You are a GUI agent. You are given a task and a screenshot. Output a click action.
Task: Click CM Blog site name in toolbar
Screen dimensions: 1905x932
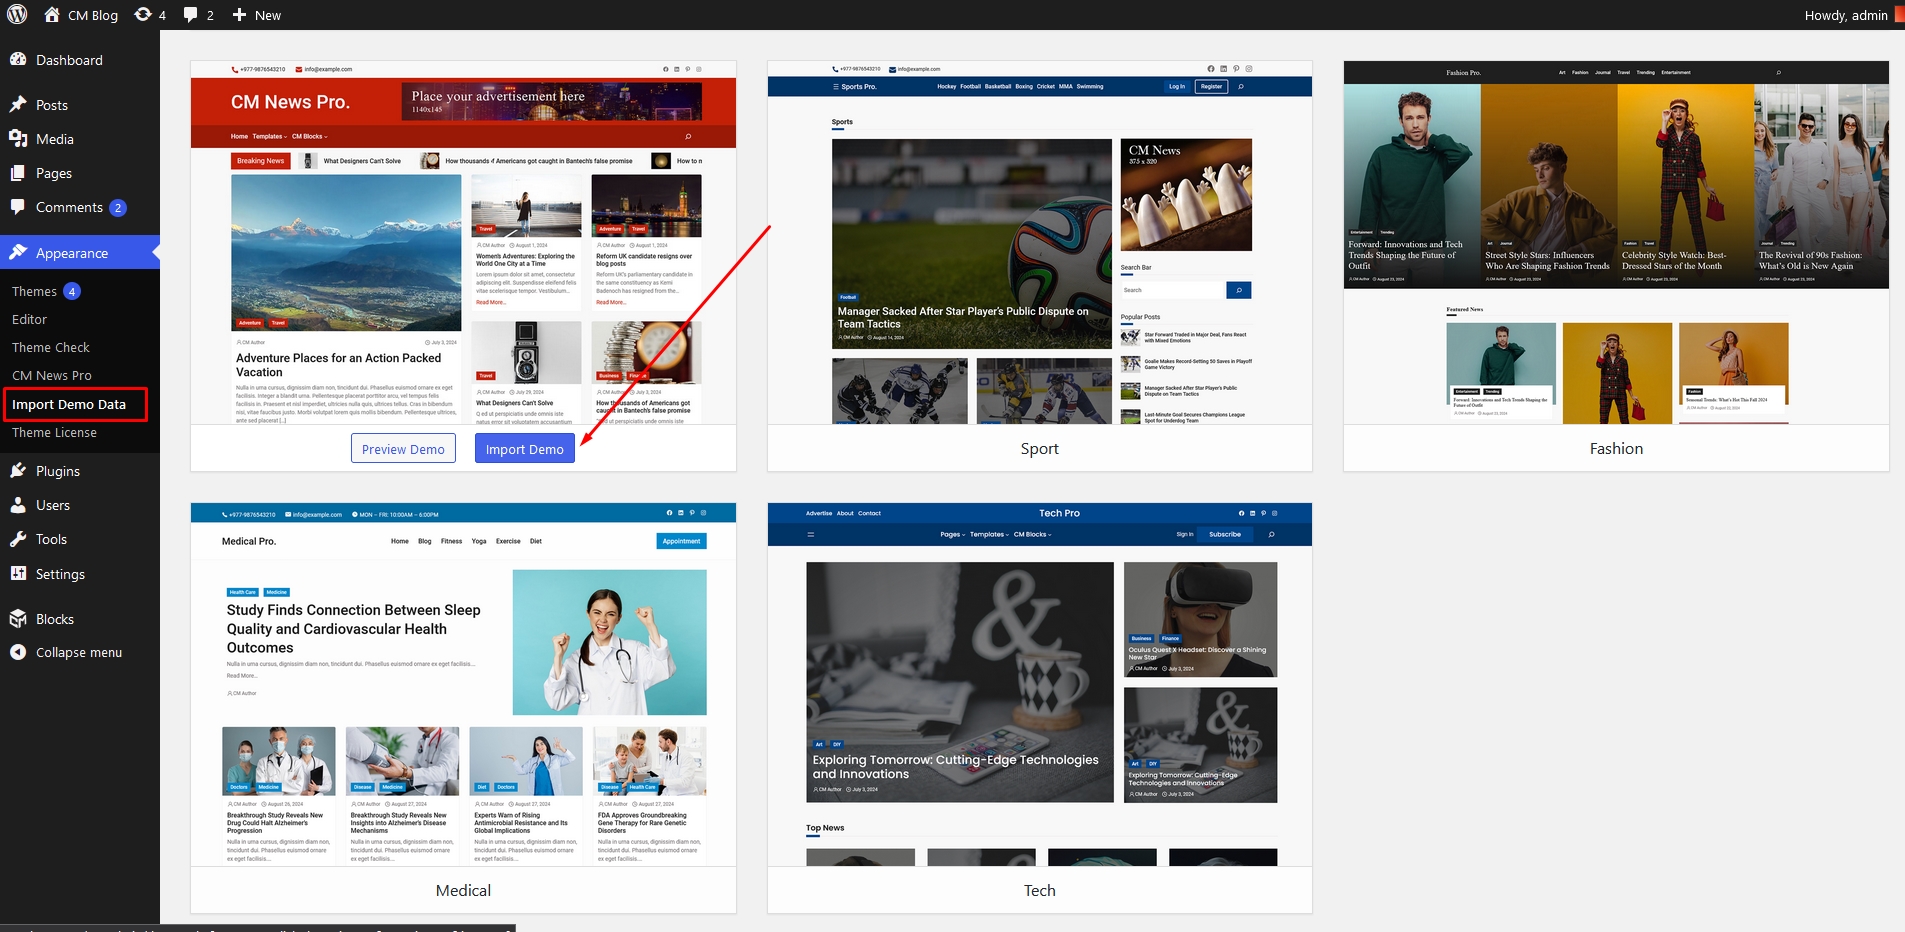pyautogui.click(x=93, y=15)
